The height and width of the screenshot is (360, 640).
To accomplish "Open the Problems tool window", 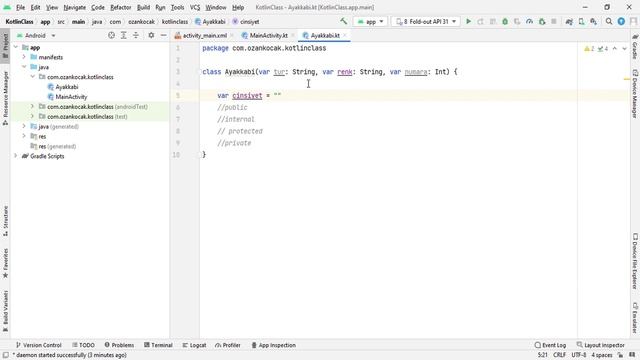I will tap(119, 345).
